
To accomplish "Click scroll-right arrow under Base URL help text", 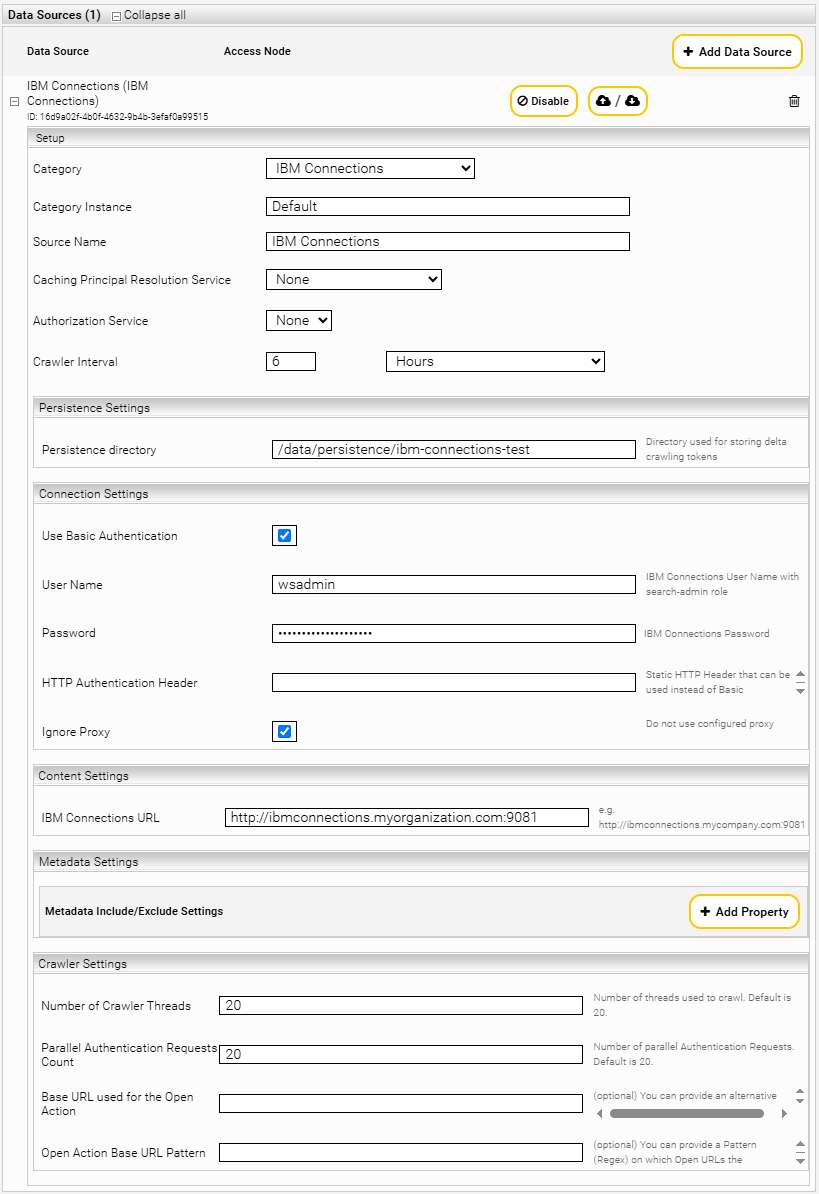I will click(x=785, y=1113).
